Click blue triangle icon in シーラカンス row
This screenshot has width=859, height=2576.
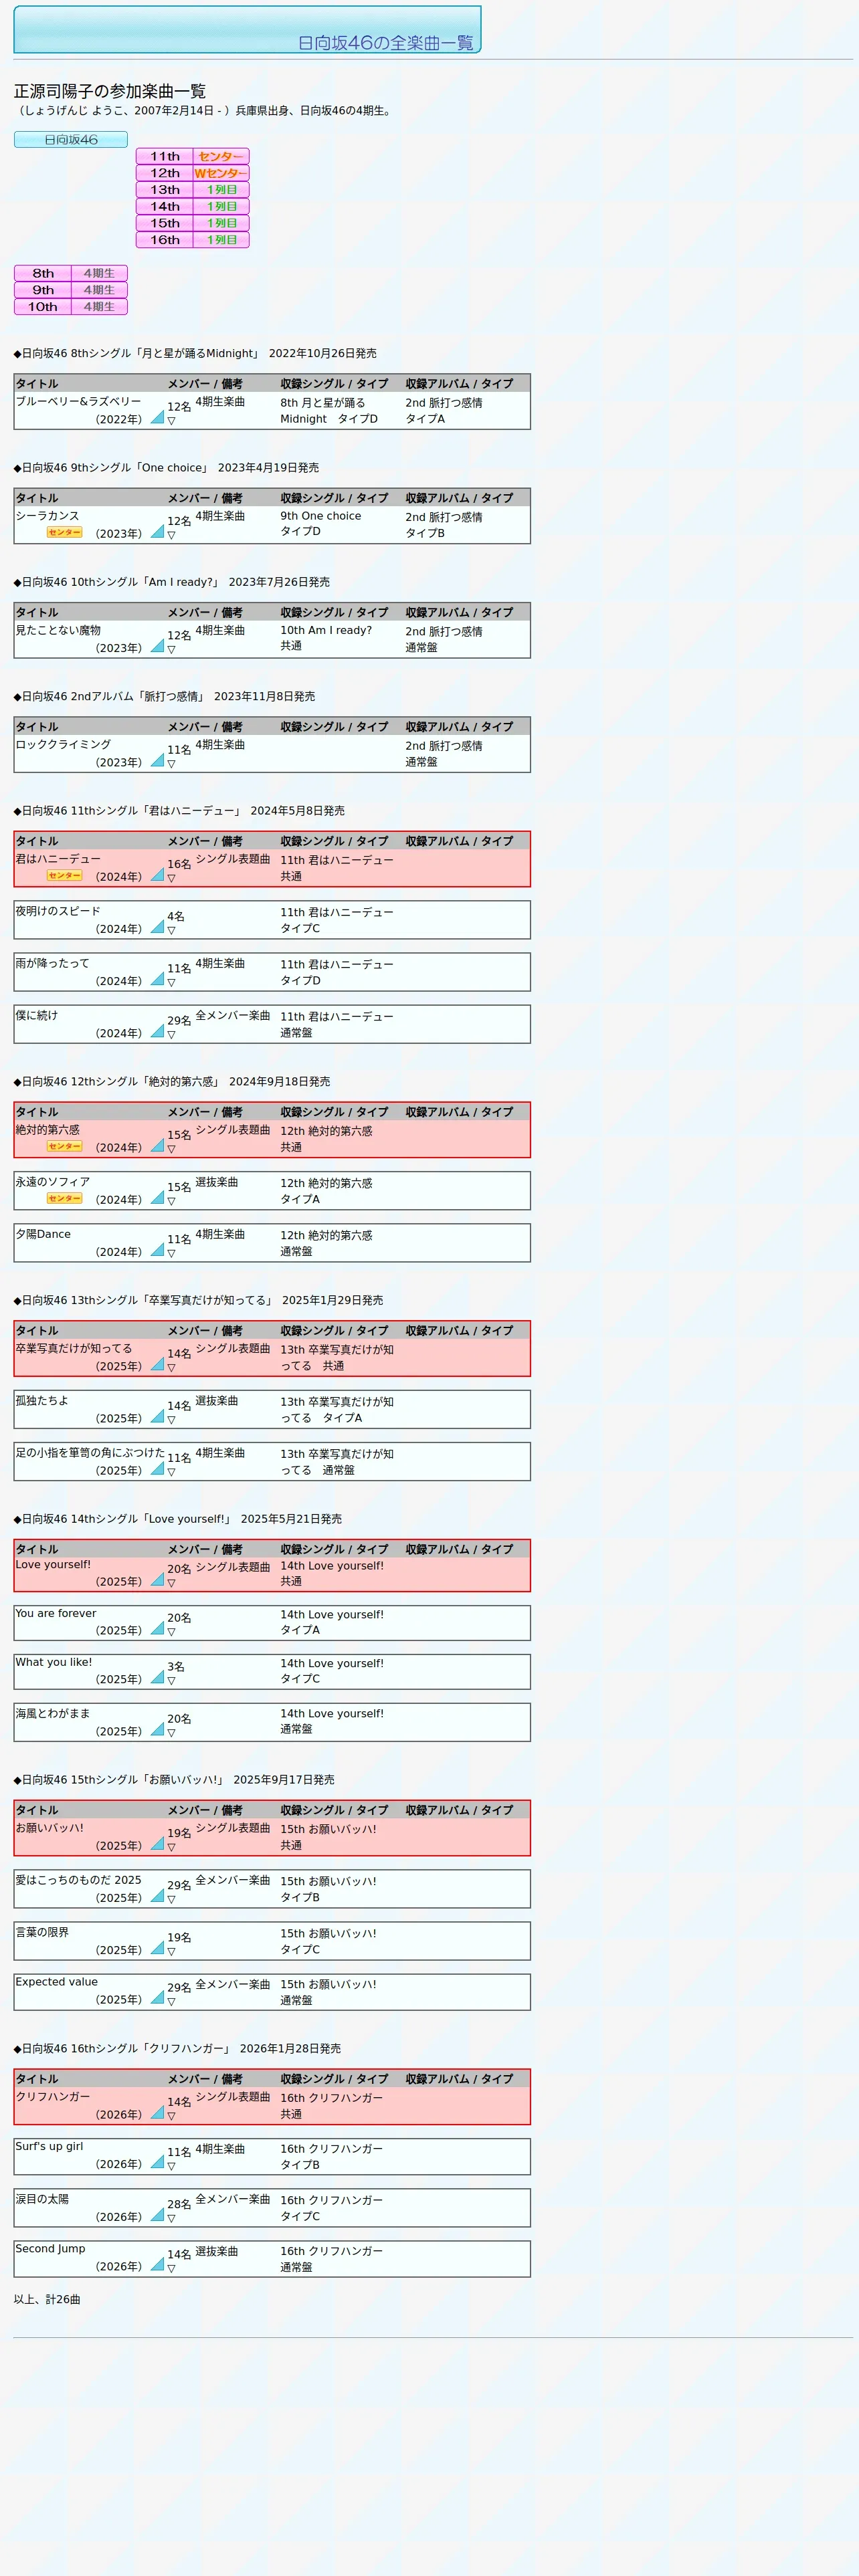[157, 531]
